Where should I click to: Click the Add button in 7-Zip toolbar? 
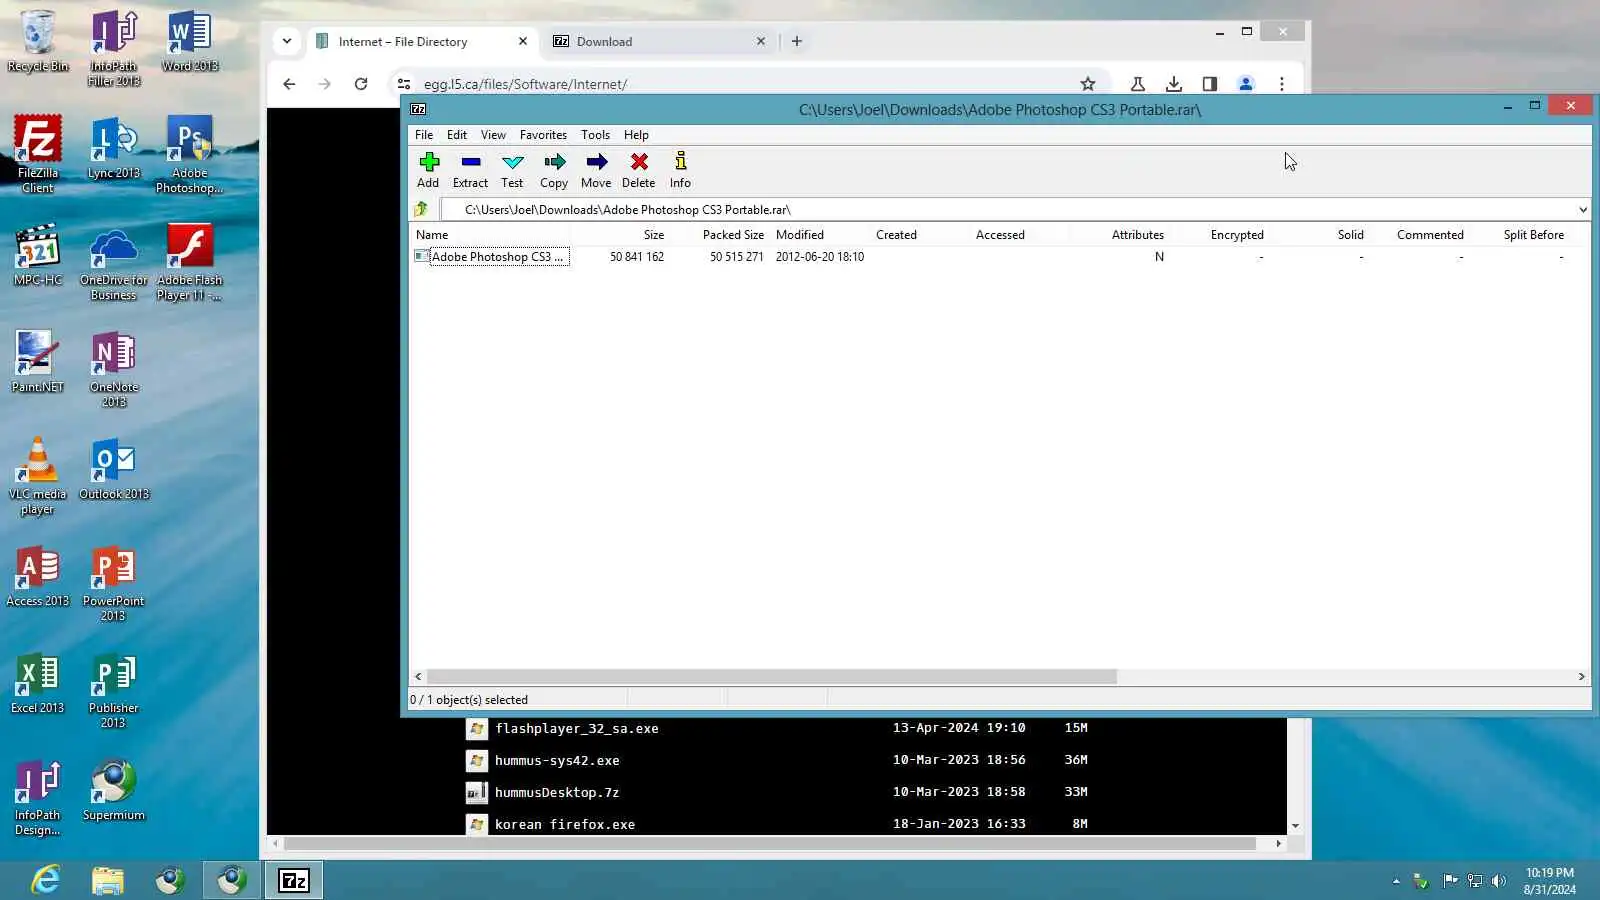[x=428, y=169]
